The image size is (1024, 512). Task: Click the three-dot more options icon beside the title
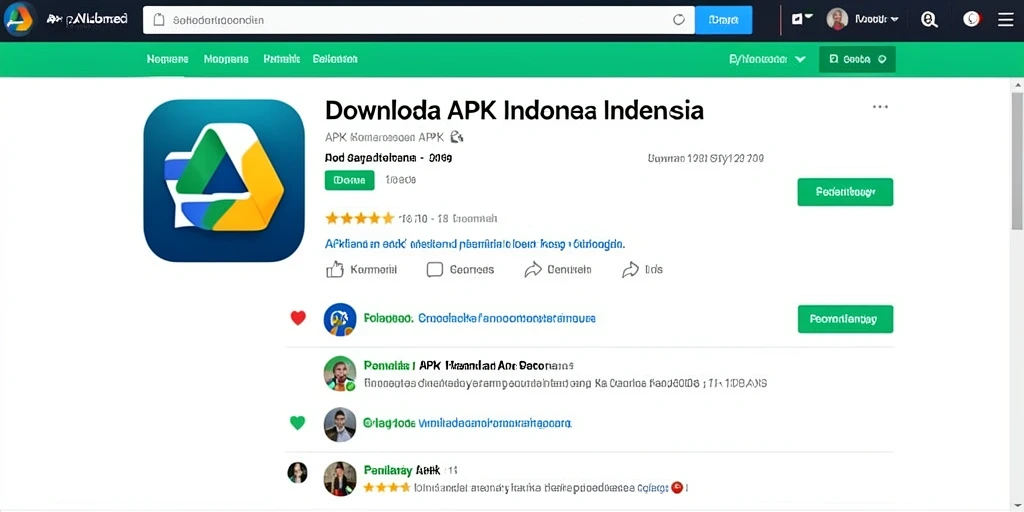click(x=880, y=106)
